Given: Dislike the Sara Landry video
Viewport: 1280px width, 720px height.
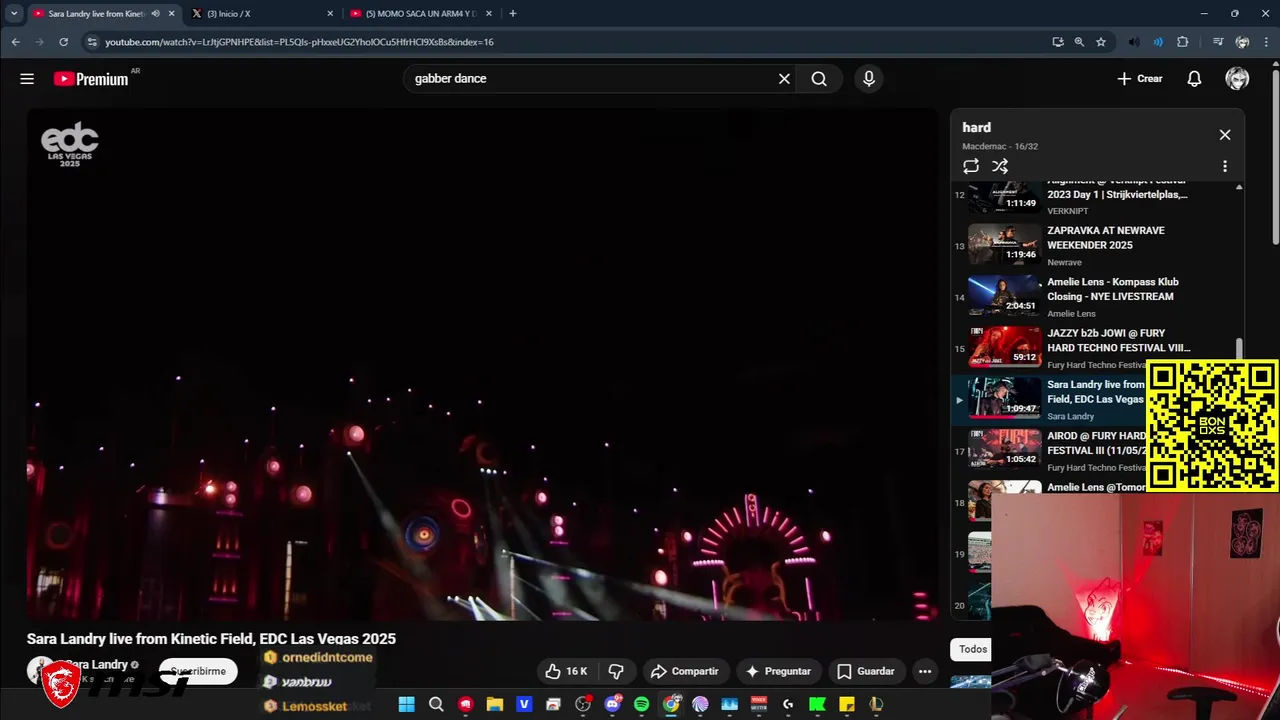Looking at the screenshot, I should click(617, 671).
